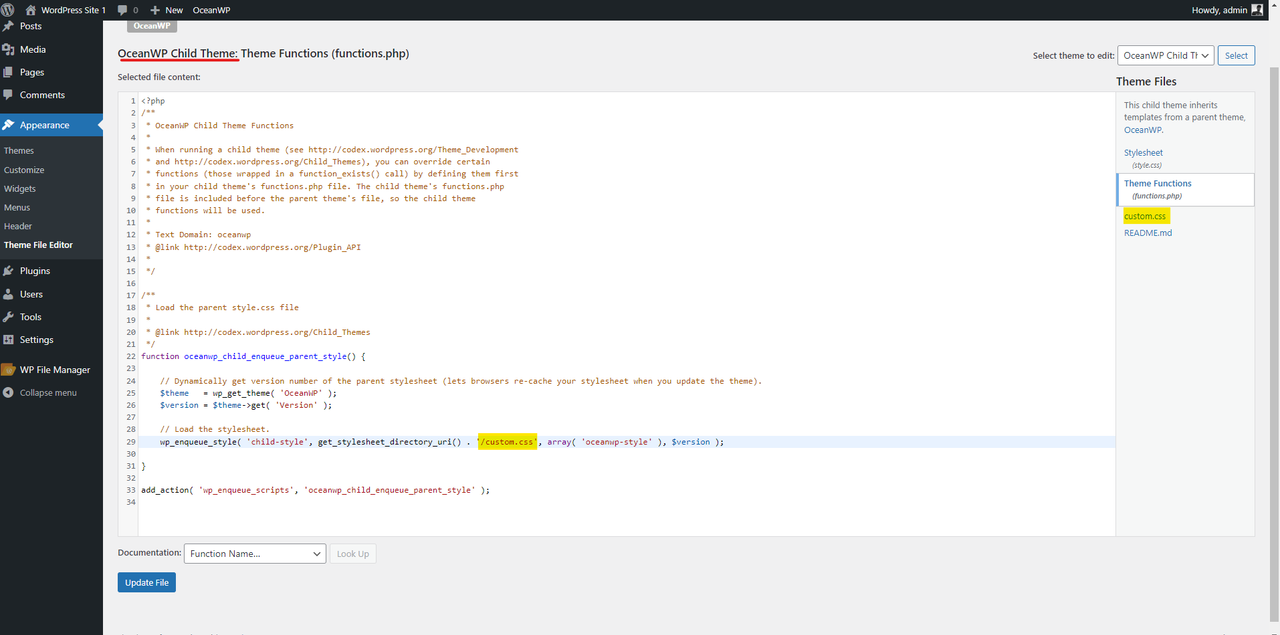Click the 'Text Domain: oceanwp' comment line

[199, 235]
